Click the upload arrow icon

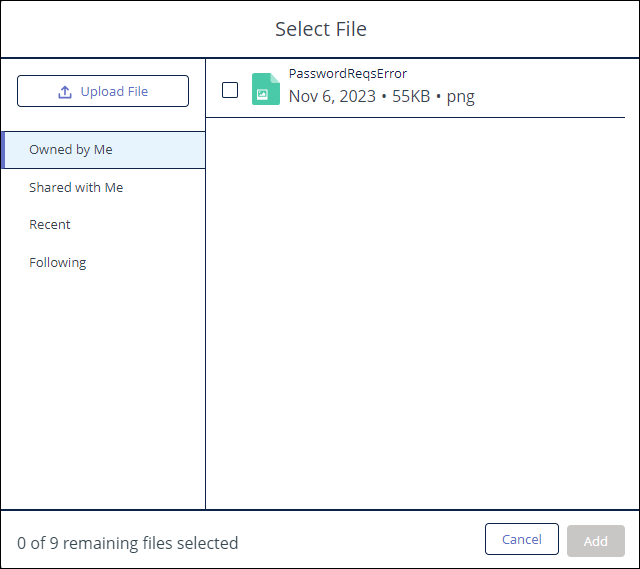65,92
